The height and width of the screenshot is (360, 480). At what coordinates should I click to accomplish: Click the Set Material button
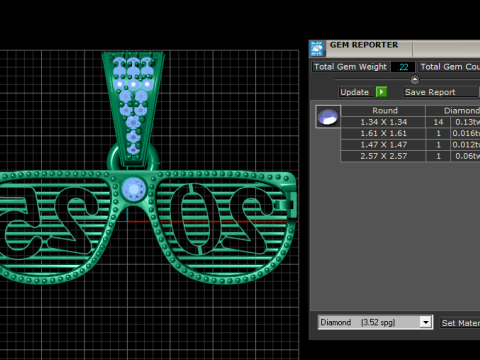pos(460,323)
